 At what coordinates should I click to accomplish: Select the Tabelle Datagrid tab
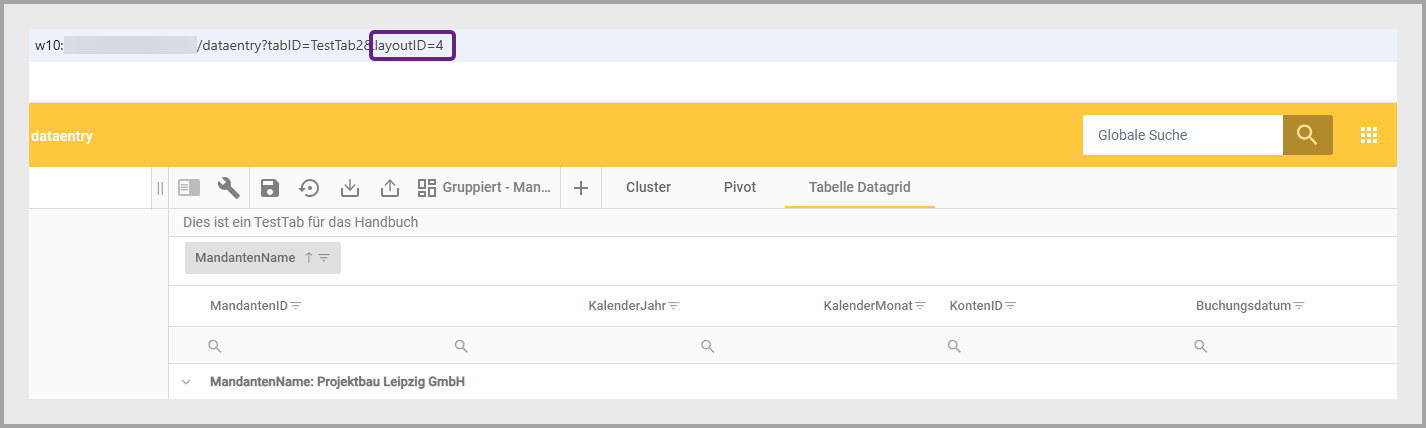click(859, 187)
